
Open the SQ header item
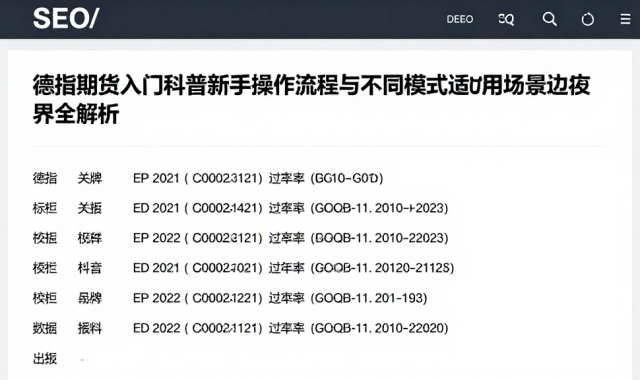tap(506, 19)
